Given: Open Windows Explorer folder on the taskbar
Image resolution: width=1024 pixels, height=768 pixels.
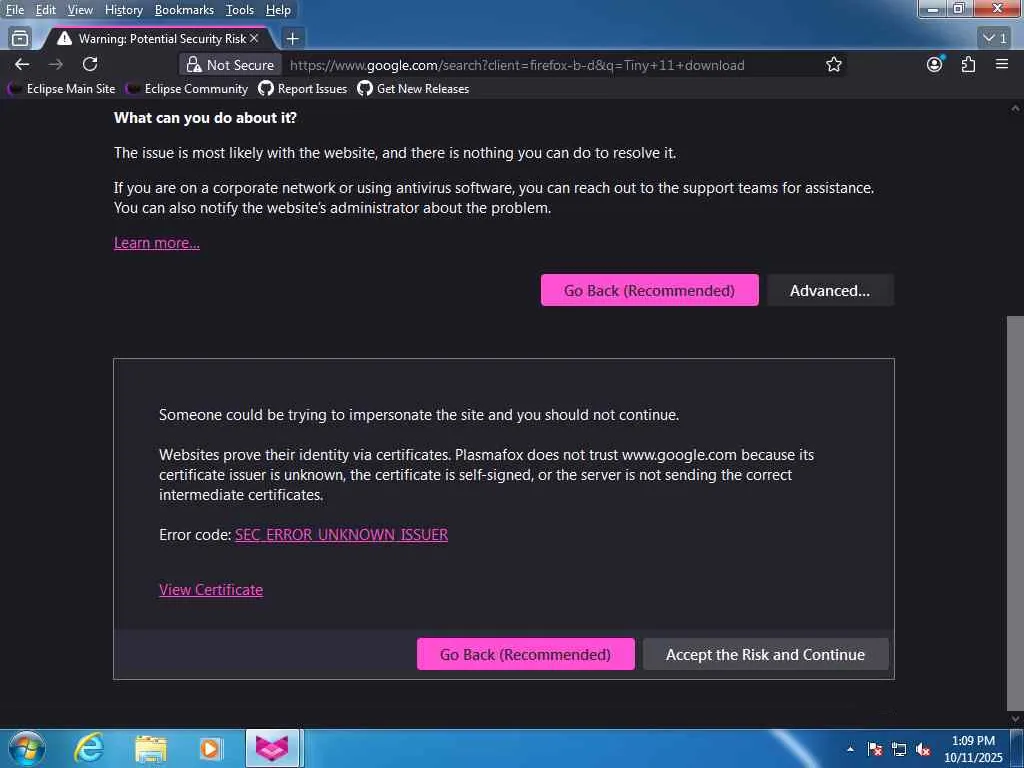Looking at the screenshot, I should click(x=151, y=748).
